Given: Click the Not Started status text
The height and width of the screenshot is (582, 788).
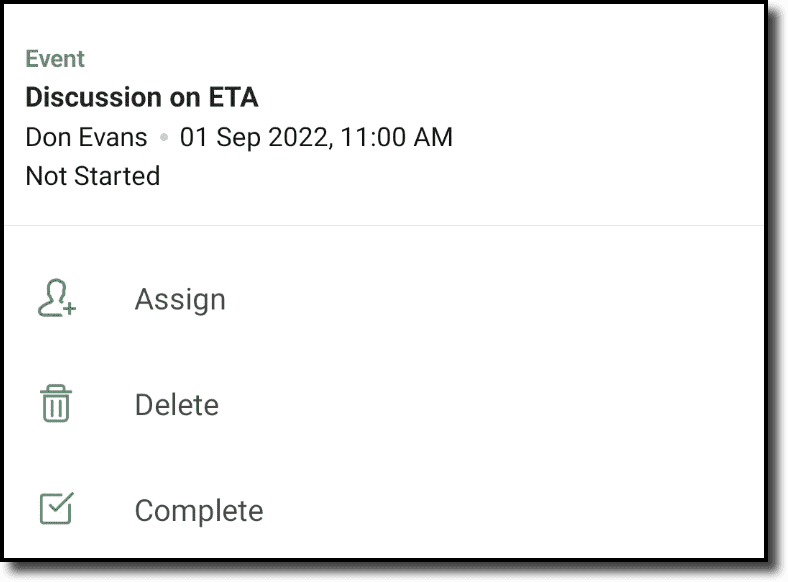Looking at the screenshot, I should coord(92,176).
